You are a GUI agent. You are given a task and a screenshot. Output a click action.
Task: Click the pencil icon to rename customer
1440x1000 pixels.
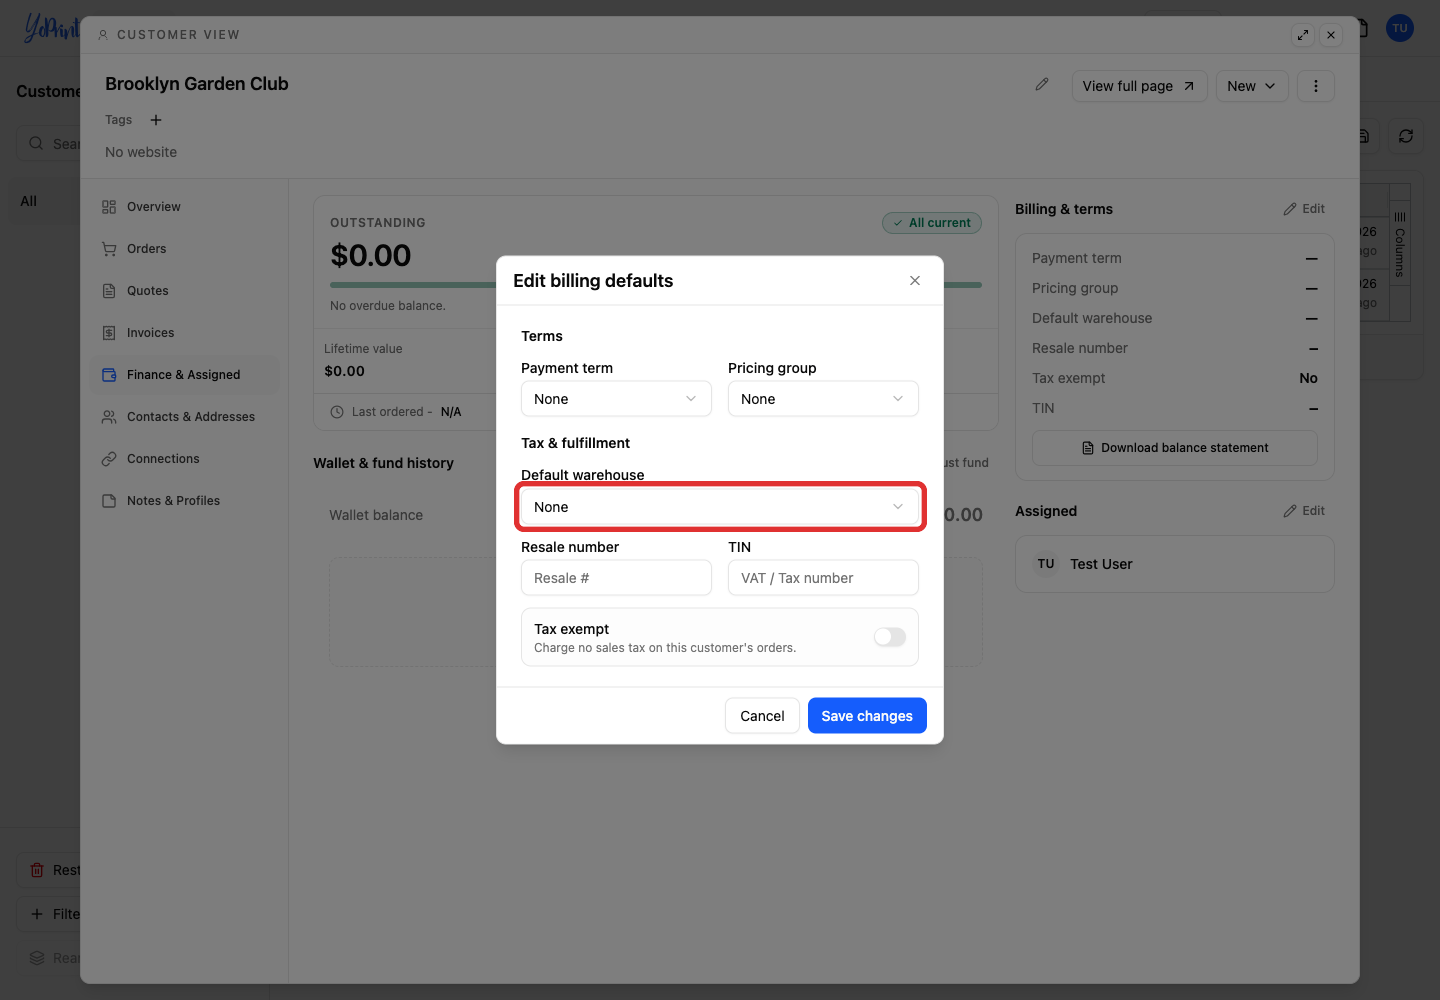point(1042,85)
